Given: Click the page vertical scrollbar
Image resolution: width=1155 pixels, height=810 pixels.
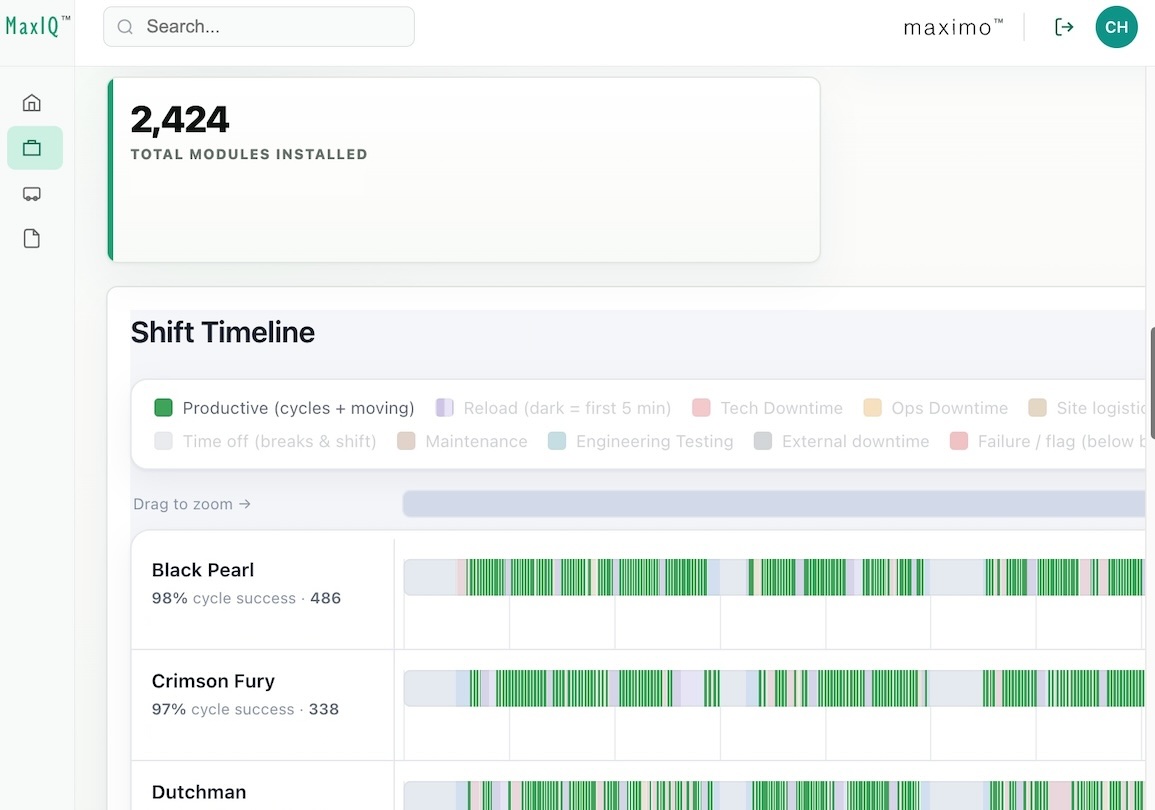Looking at the screenshot, I should pos(1152,383).
